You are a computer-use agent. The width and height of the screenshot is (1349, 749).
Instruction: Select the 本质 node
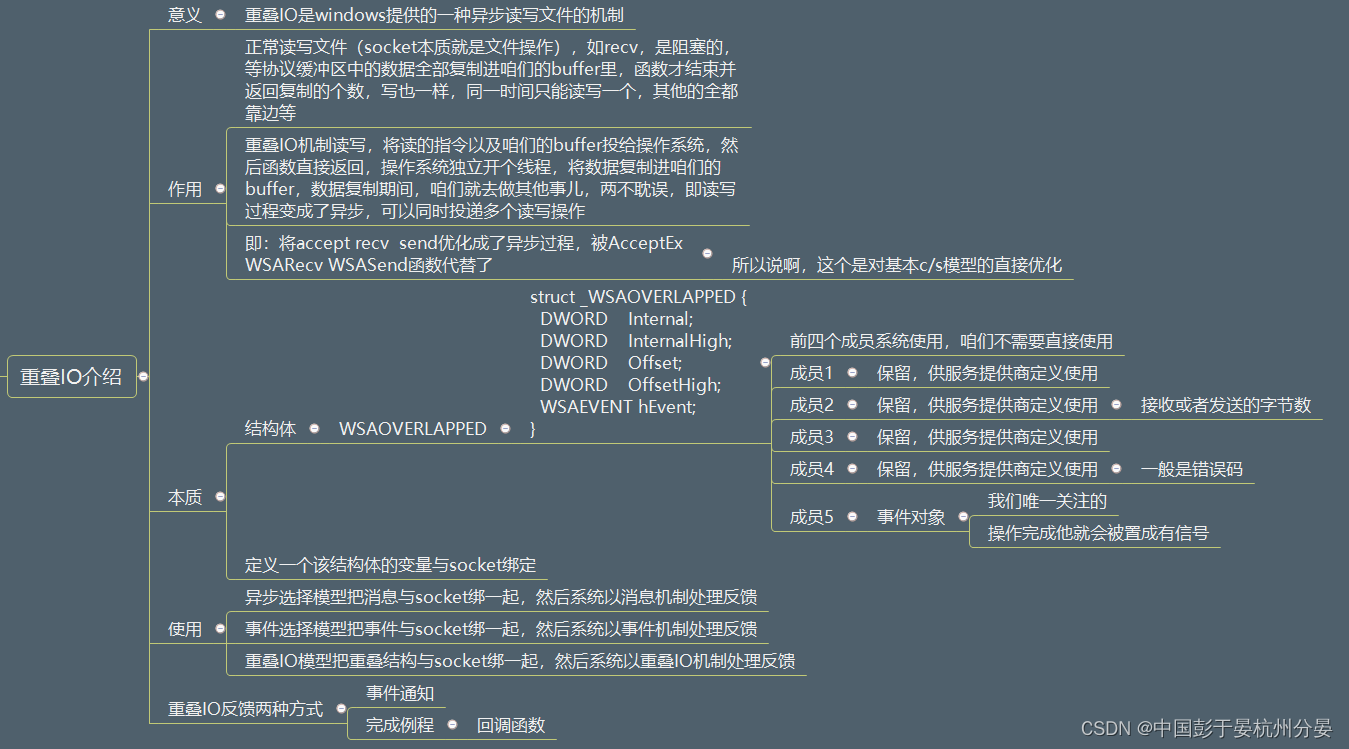[185, 497]
